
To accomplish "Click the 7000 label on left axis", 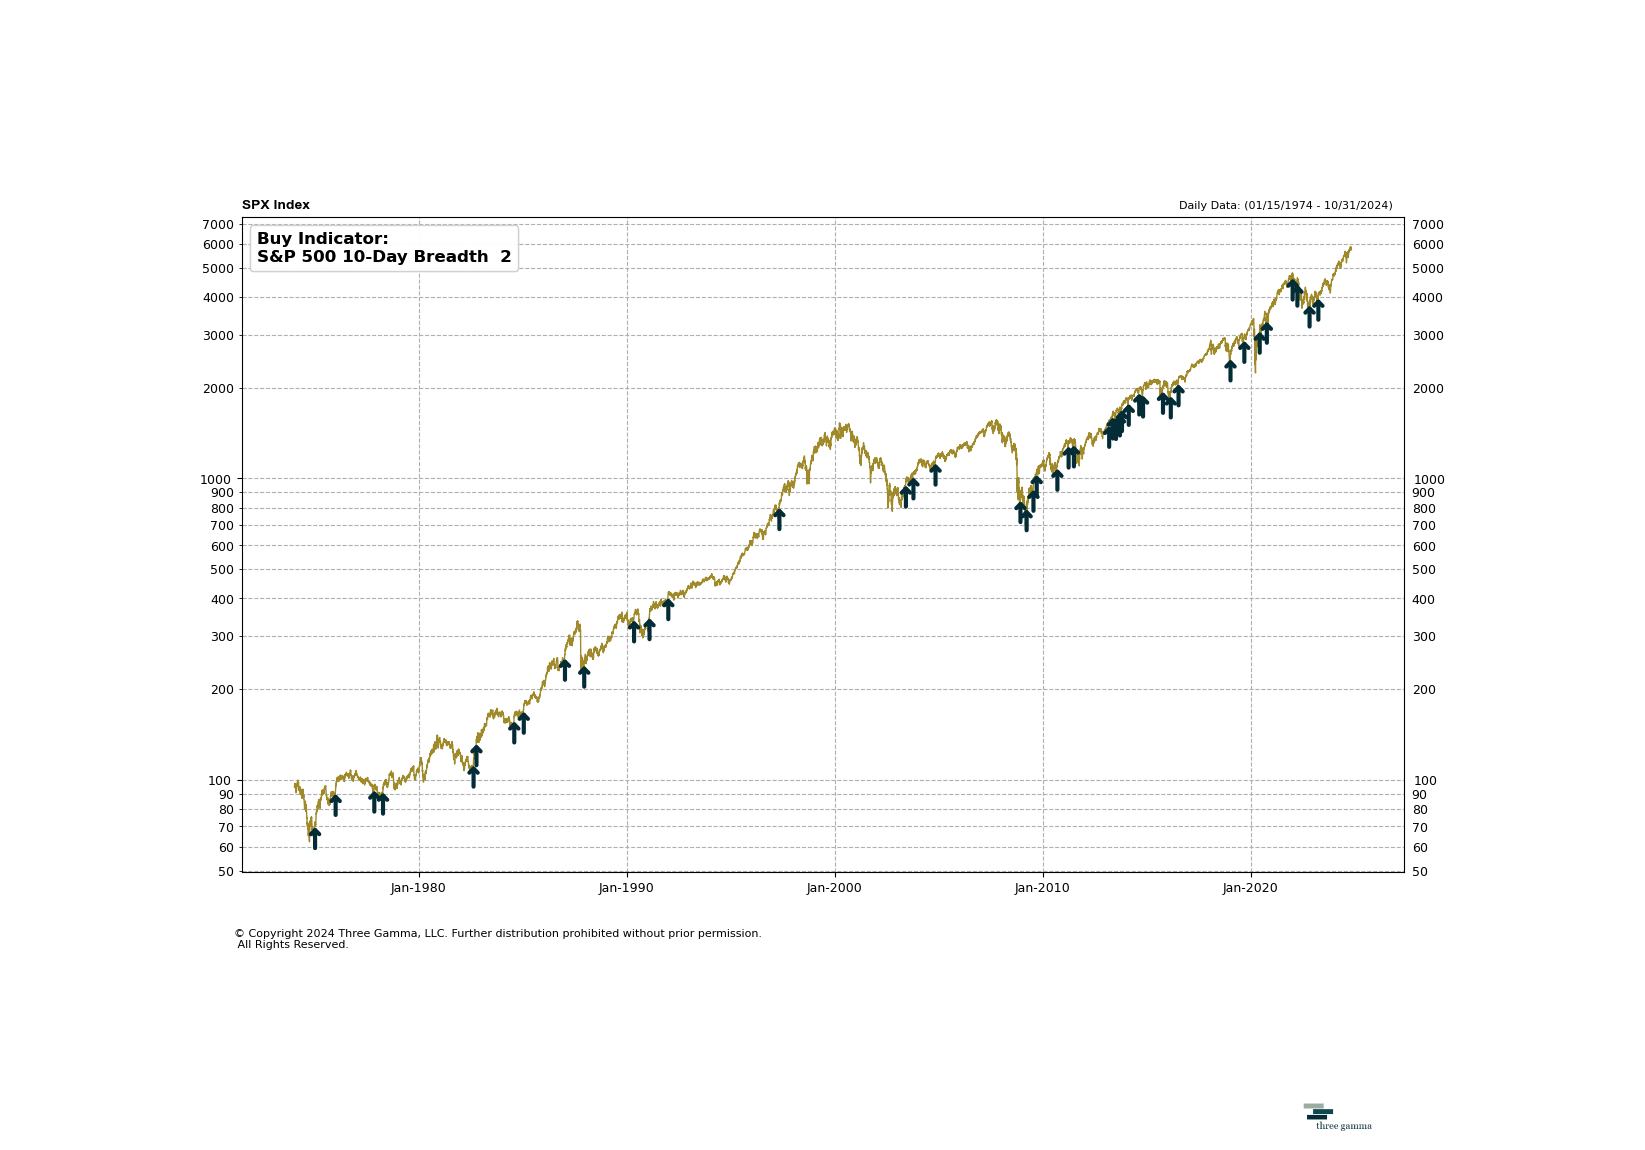I will 218,225.
